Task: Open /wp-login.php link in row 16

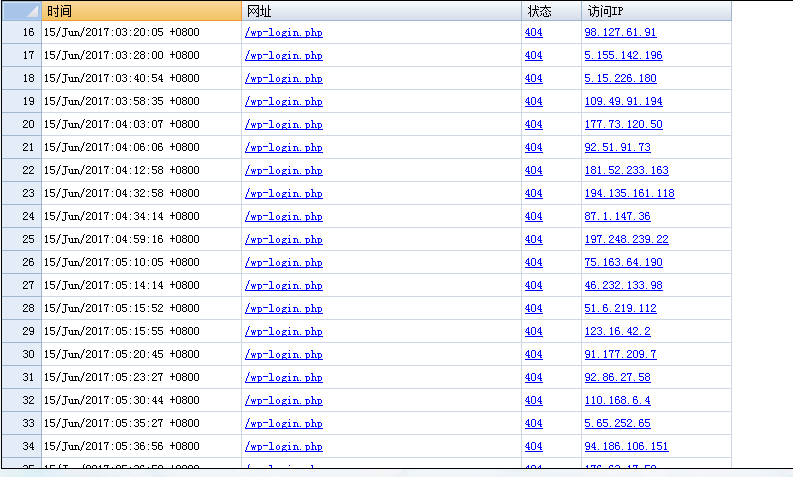Action: pyautogui.click(x=283, y=33)
